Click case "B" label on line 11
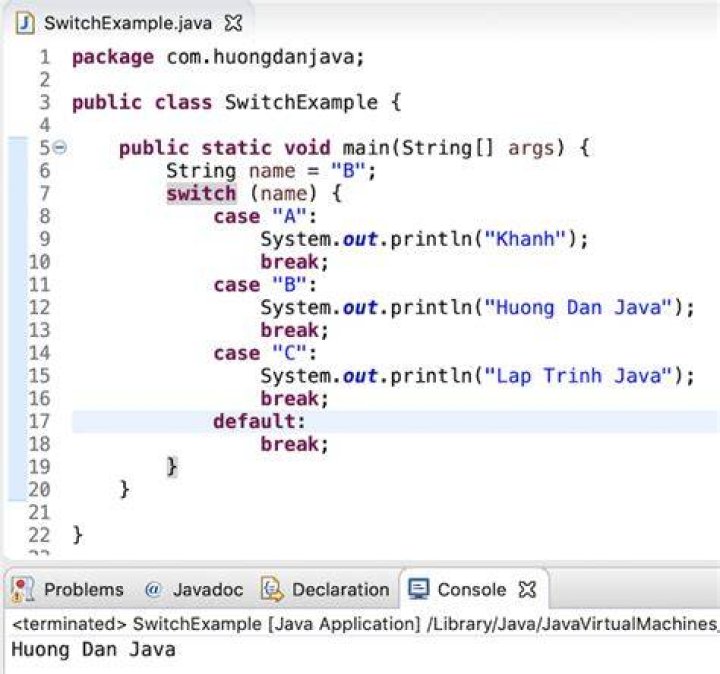Screen dimensions: 720x674 tap(265, 285)
